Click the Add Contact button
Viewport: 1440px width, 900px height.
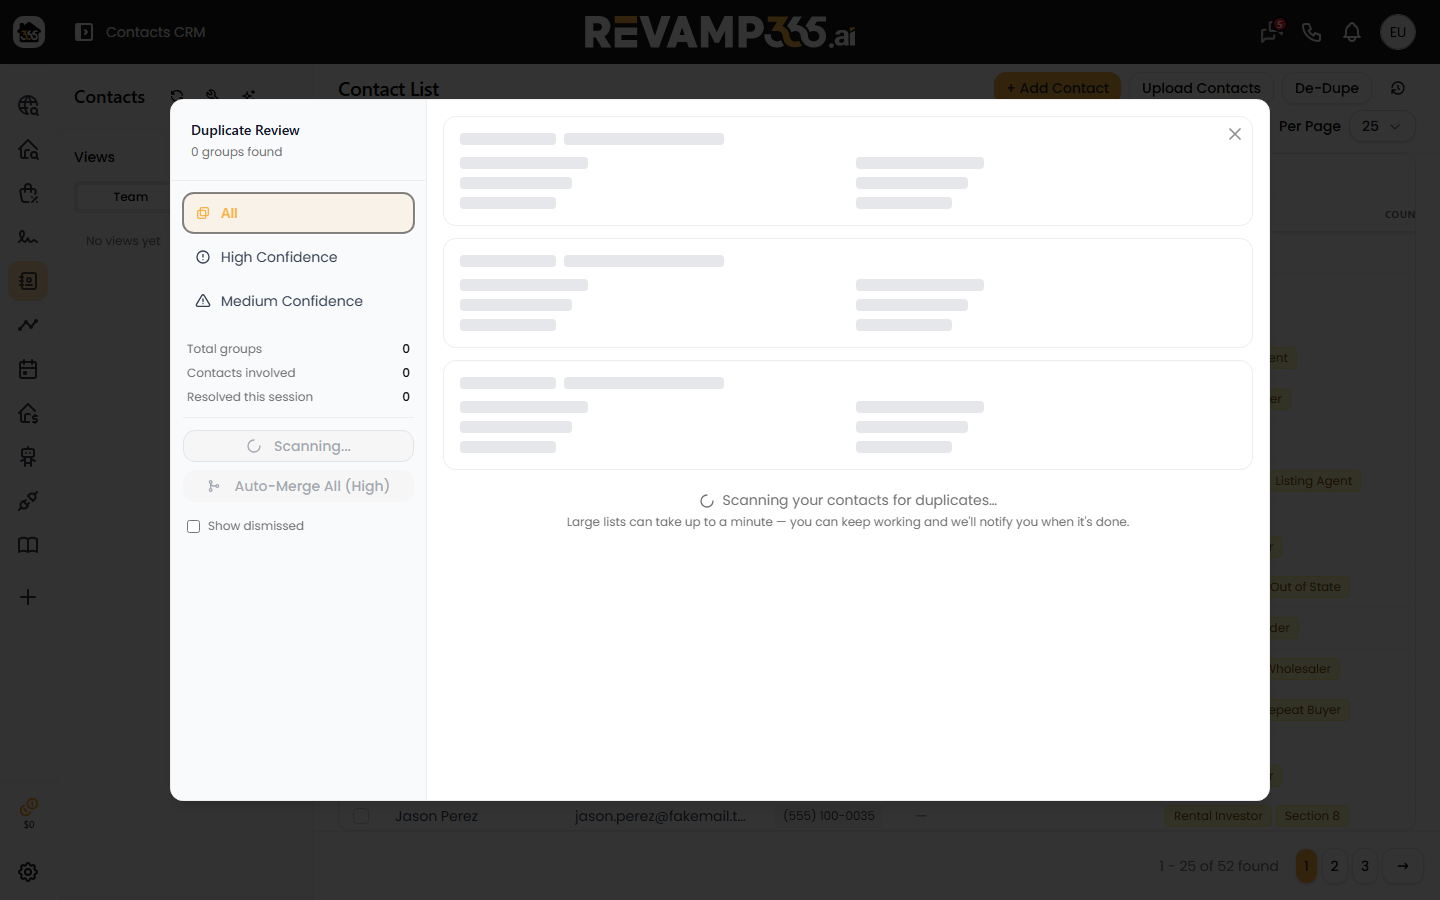point(1057,88)
